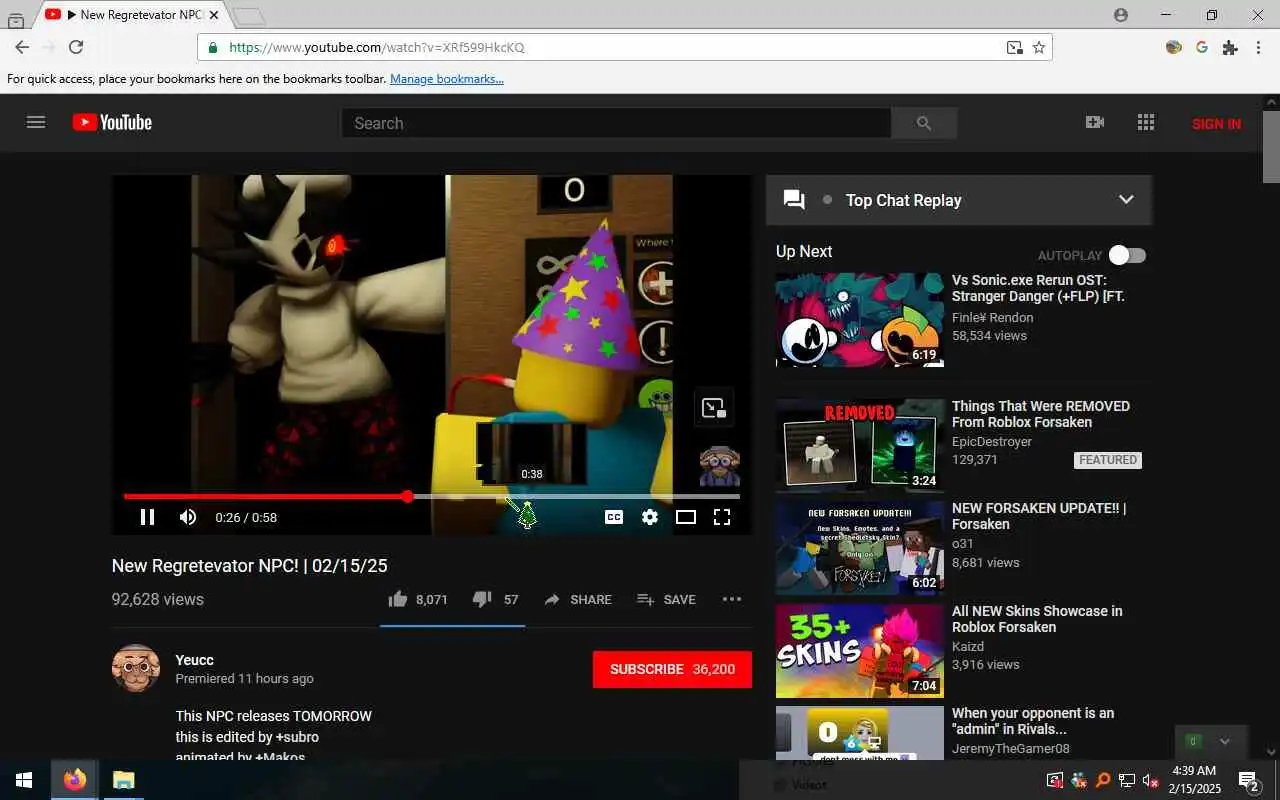Dislike the video with thumbs down
This screenshot has width=1280, height=800.
click(481, 599)
